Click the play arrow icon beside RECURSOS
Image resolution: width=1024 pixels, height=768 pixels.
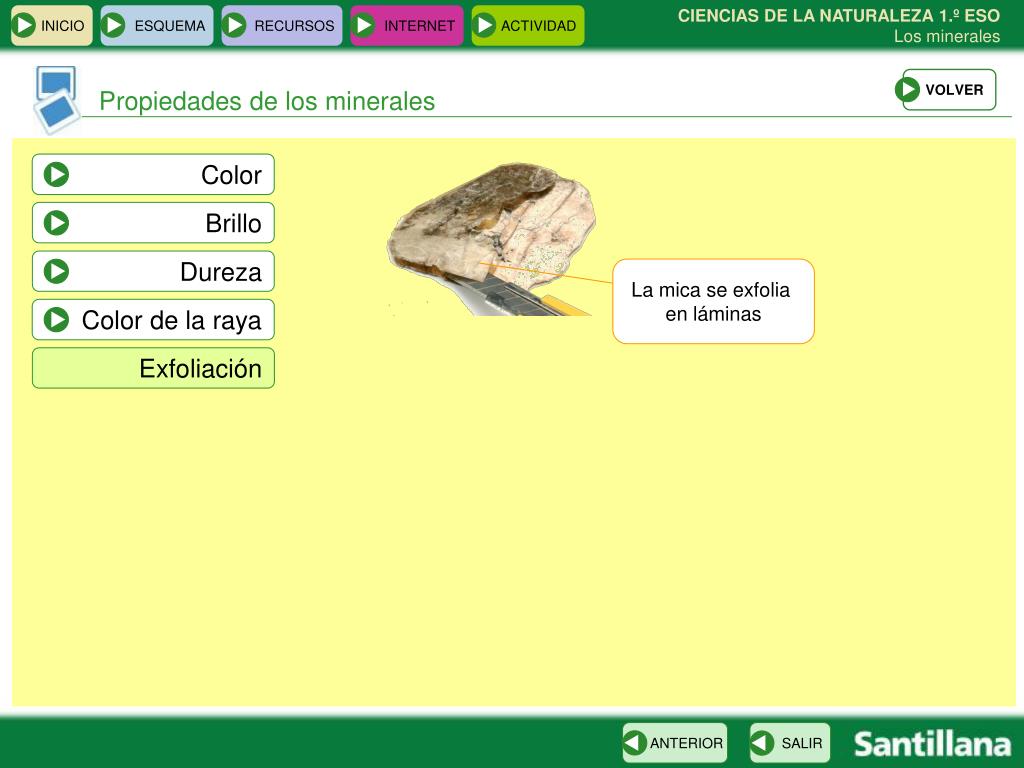click(x=234, y=25)
